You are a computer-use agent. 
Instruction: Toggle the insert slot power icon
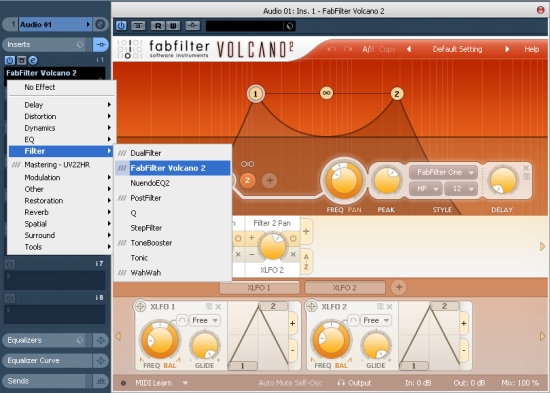click(9, 60)
